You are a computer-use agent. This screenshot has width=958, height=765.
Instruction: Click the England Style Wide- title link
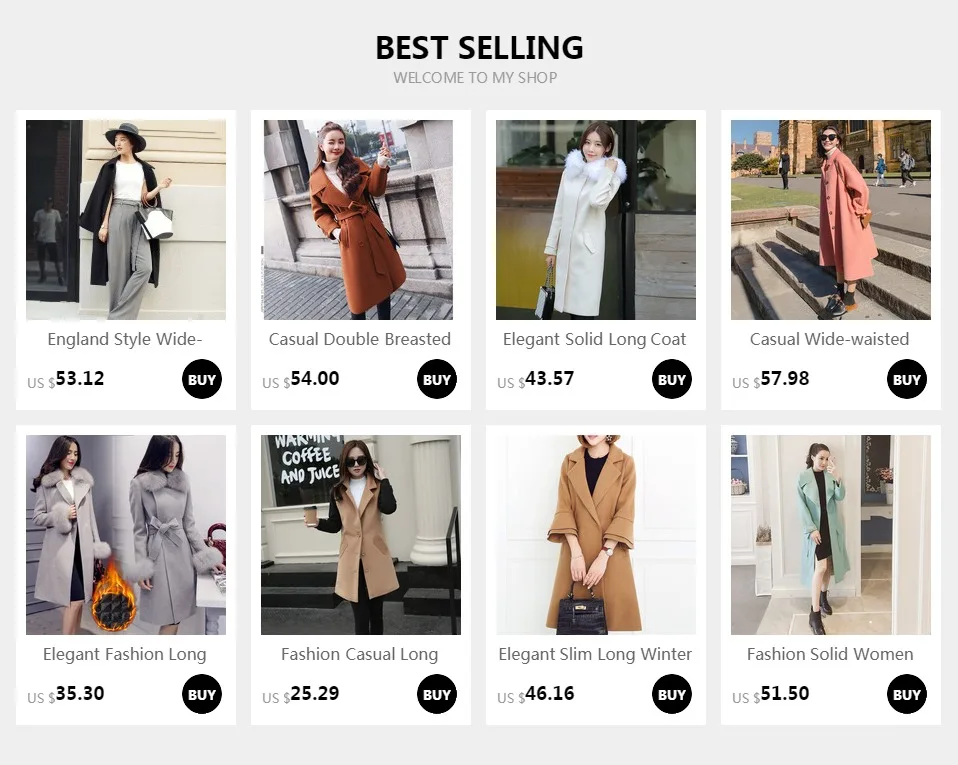click(x=125, y=339)
